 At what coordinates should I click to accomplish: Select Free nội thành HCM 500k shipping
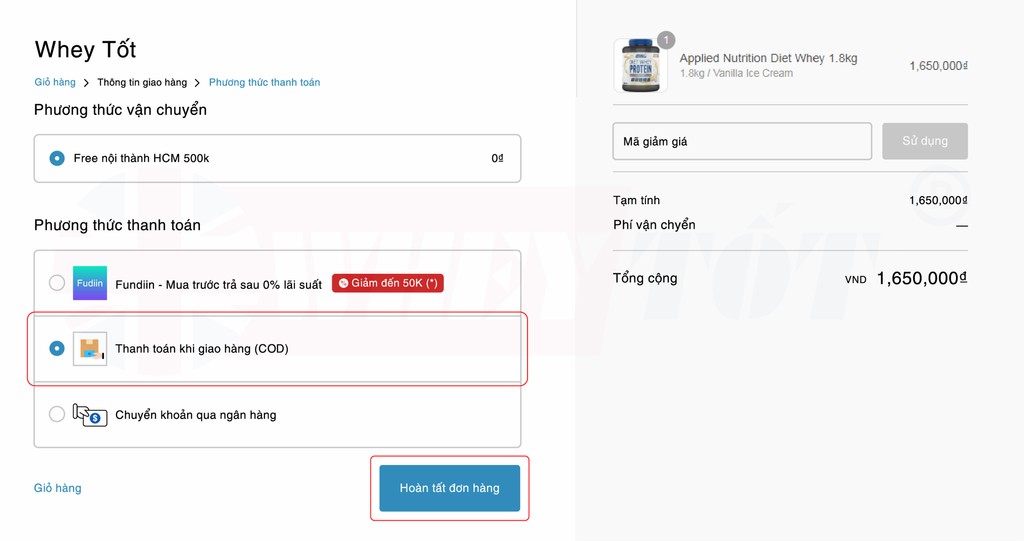[278, 158]
